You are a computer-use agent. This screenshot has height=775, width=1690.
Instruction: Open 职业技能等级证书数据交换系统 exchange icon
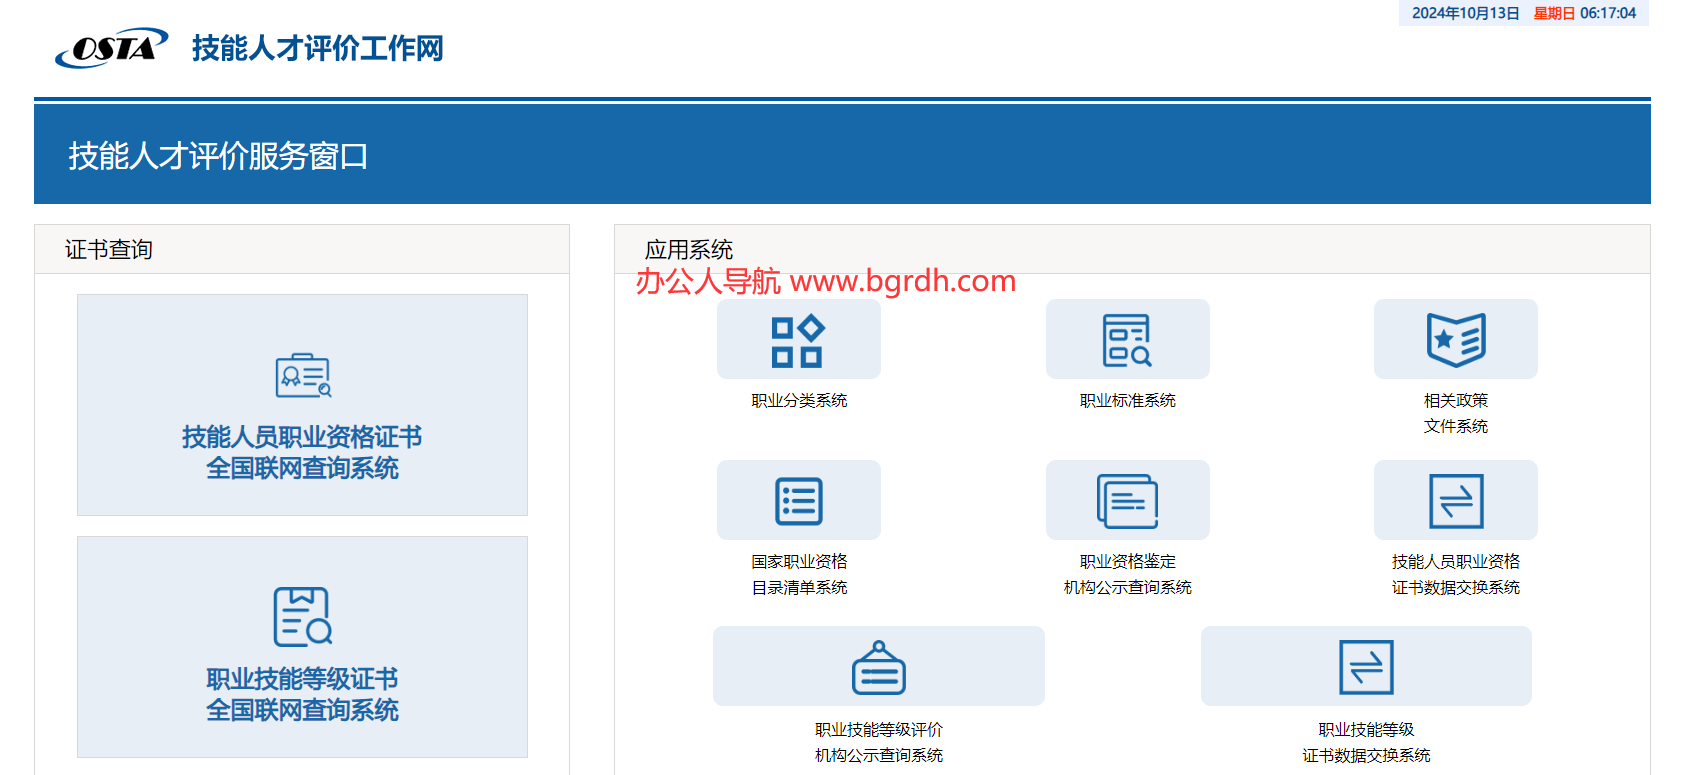(1366, 667)
